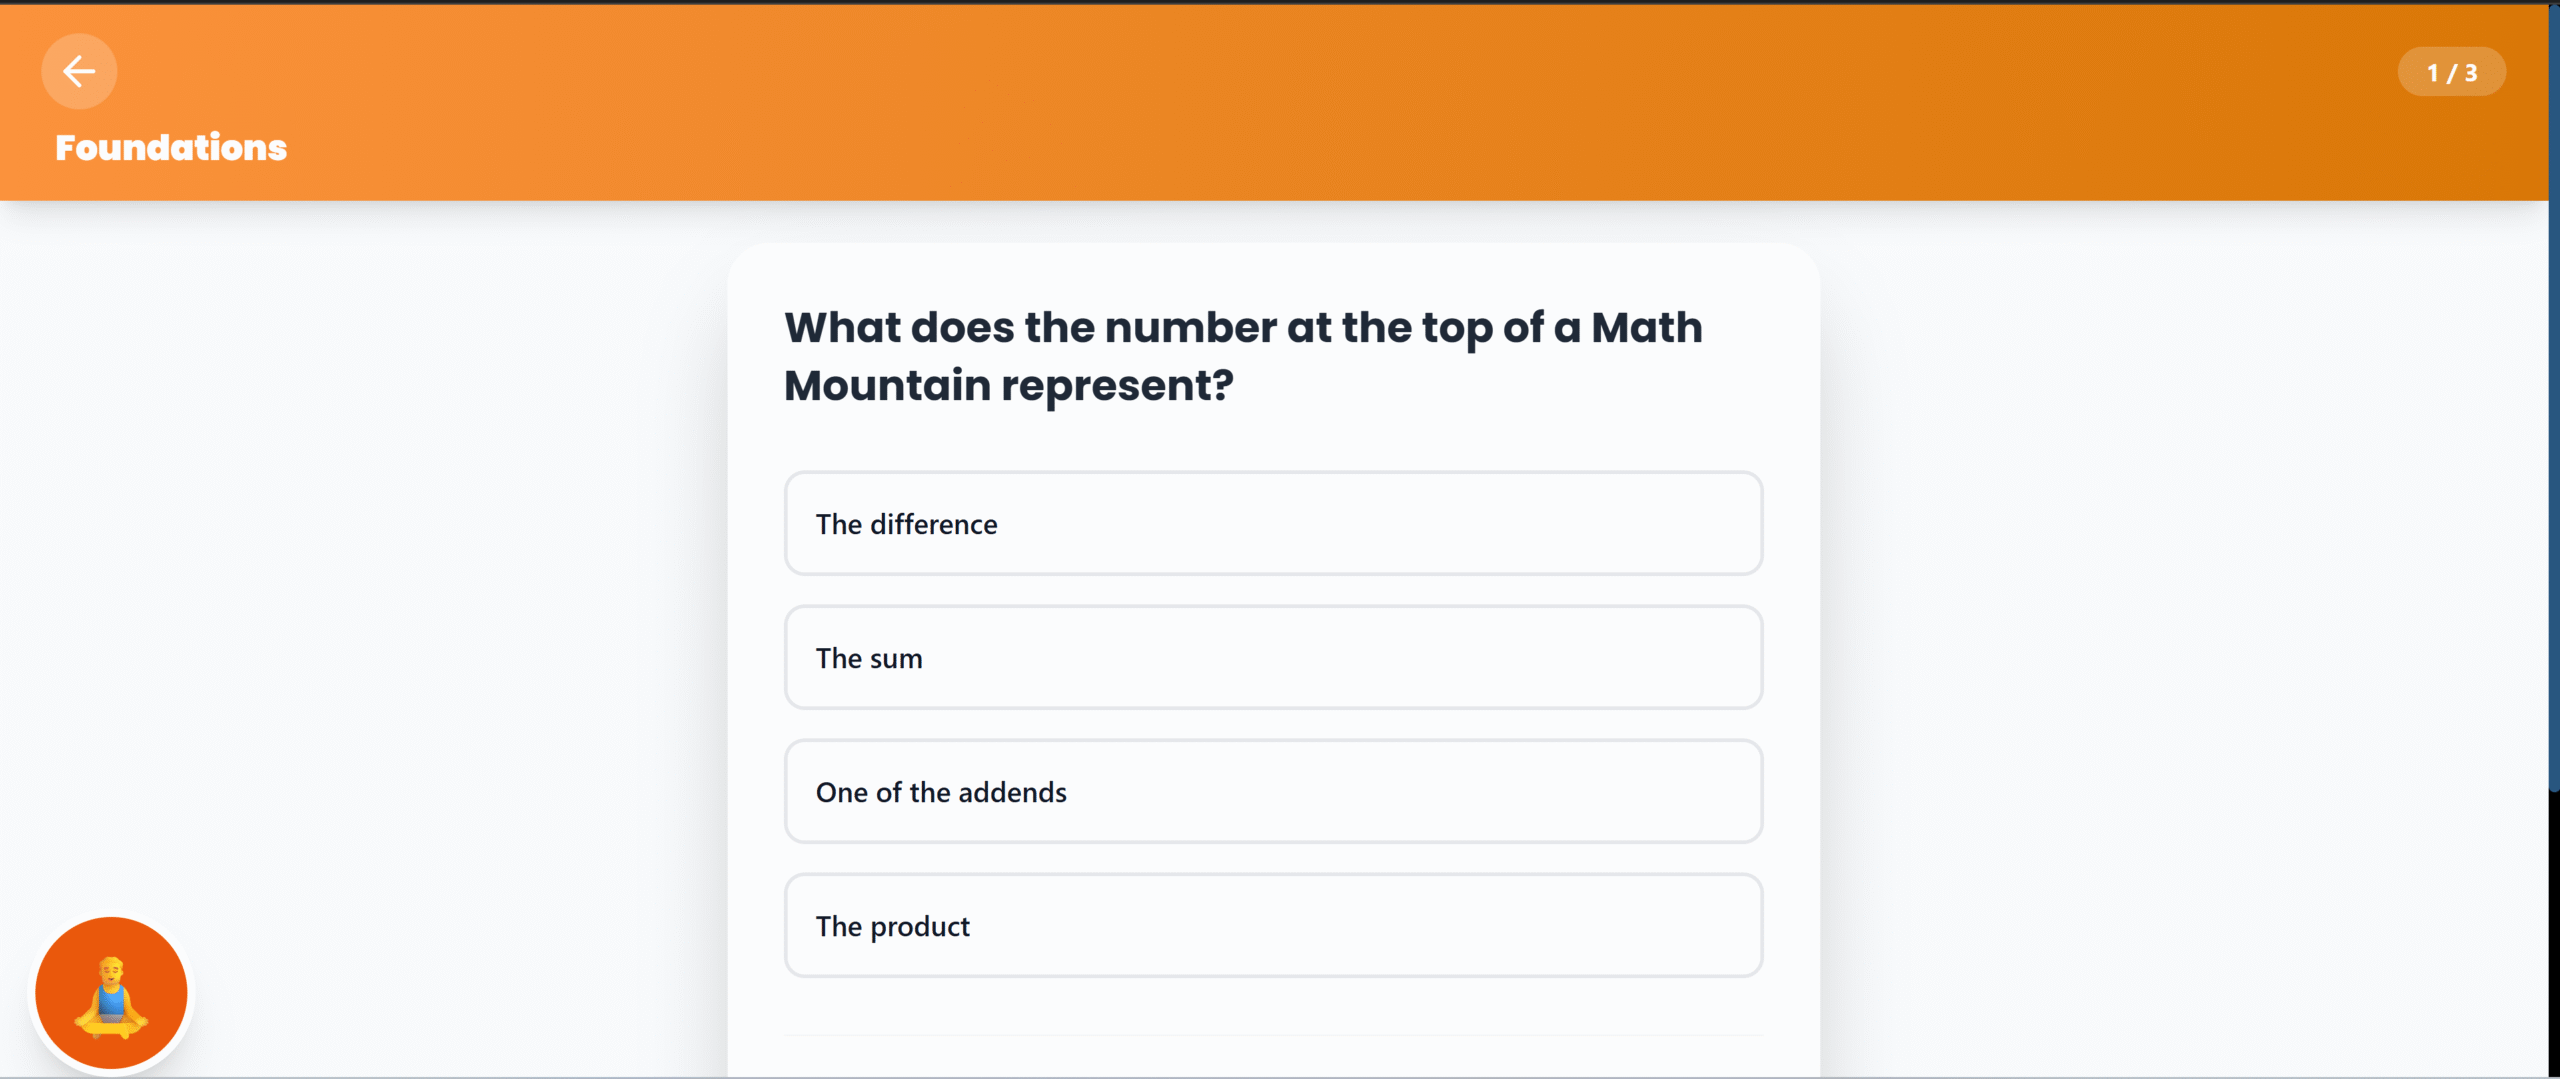Screen dimensions: 2560x1079
Task: Click the Foundations heading
Action: [x=171, y=148]
